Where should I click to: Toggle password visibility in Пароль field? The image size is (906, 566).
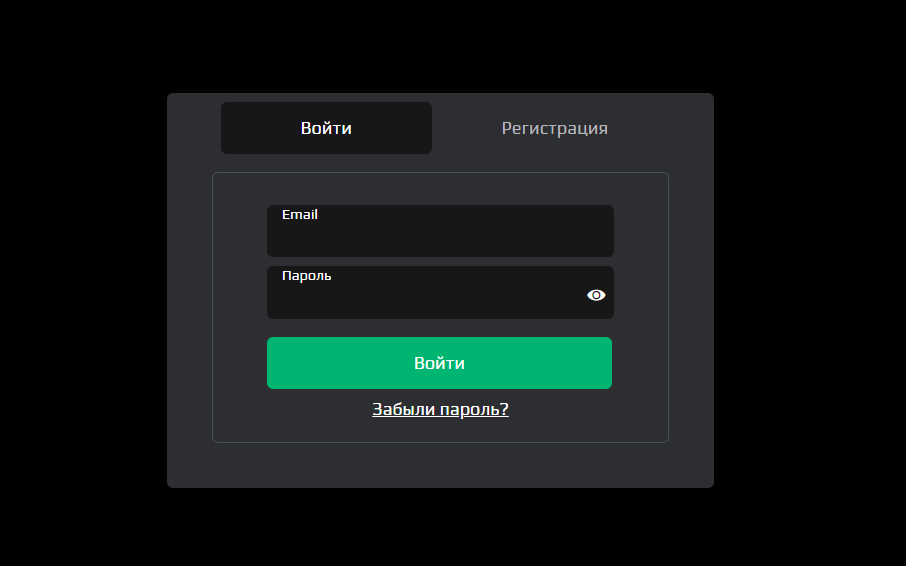click(x=596, y=295)
